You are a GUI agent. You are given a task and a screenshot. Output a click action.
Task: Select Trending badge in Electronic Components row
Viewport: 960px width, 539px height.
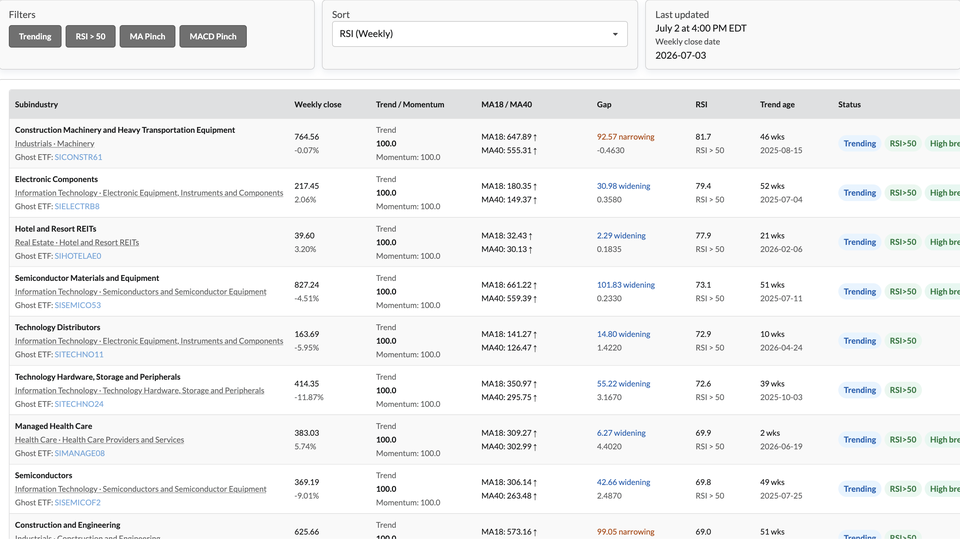coord(860,193)
